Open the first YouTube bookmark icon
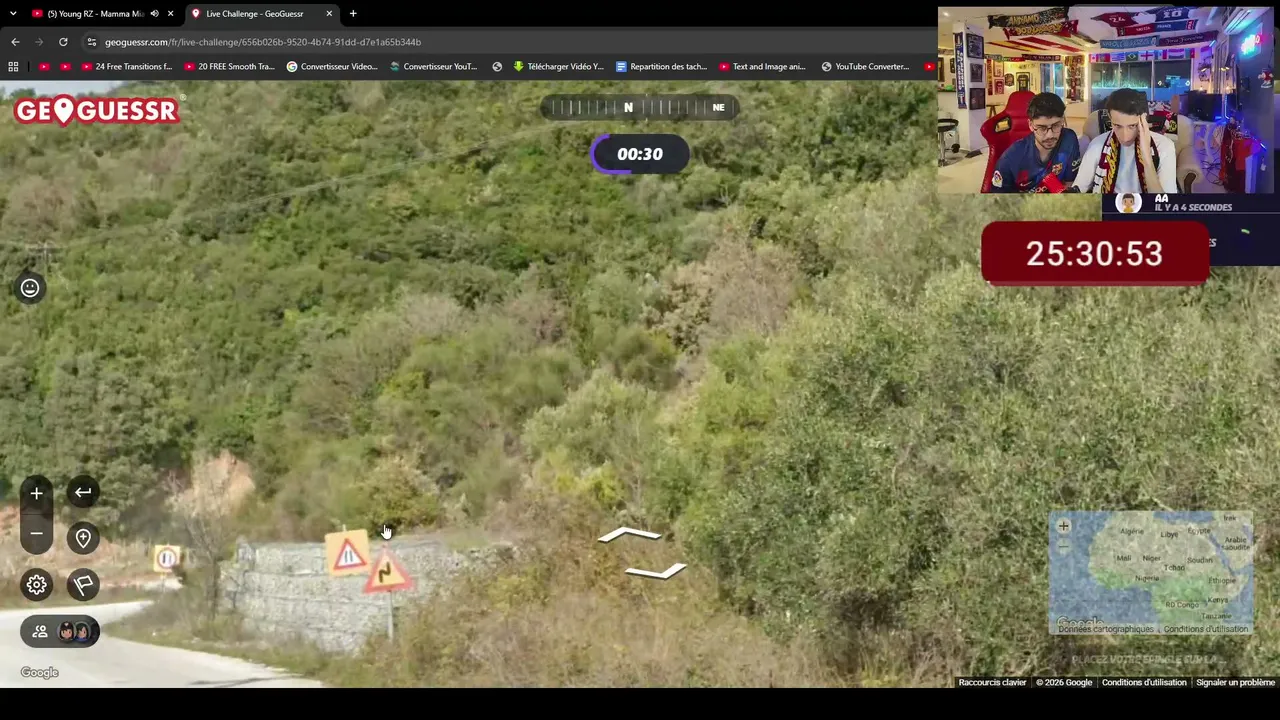 click(44, 67)
